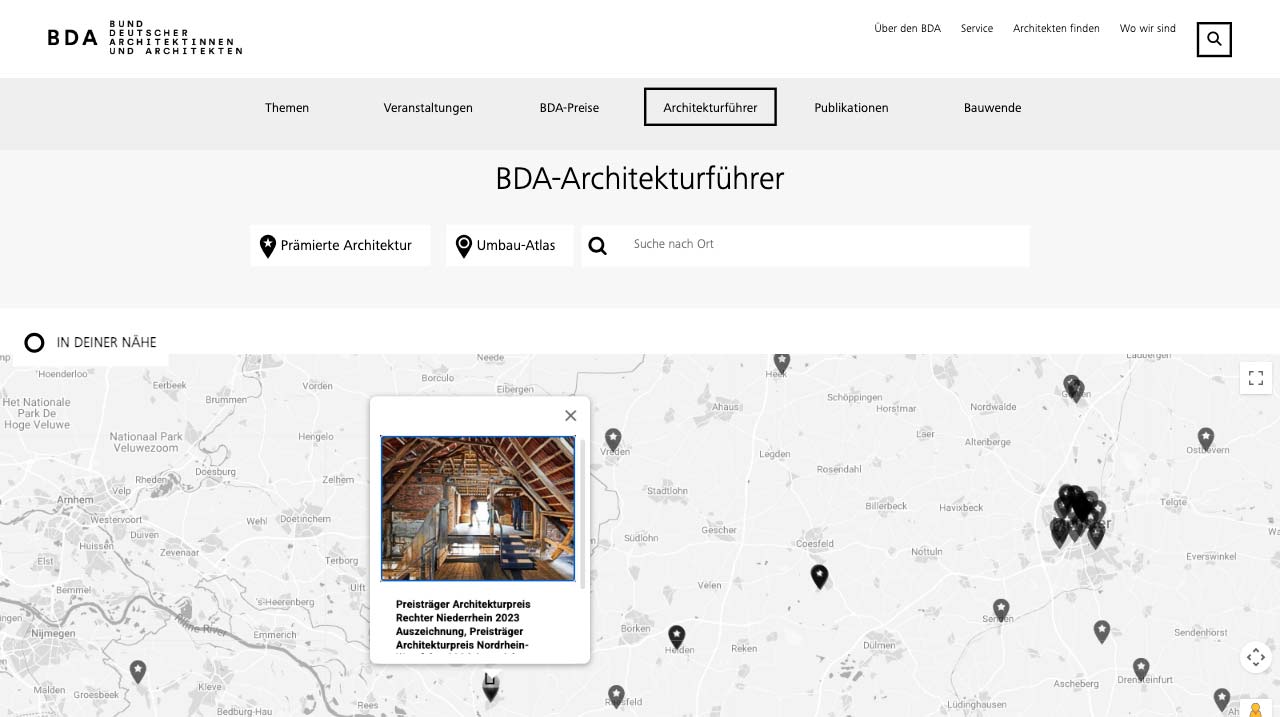Toggle map fullscreen view
Screen dimensions: 1280x717
(1256, 378)
